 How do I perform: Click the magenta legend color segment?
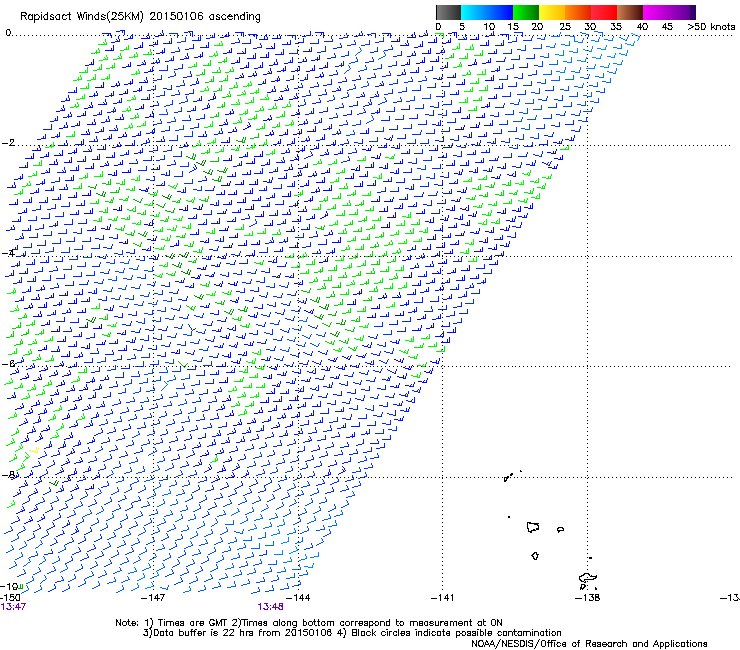[656, 12]
